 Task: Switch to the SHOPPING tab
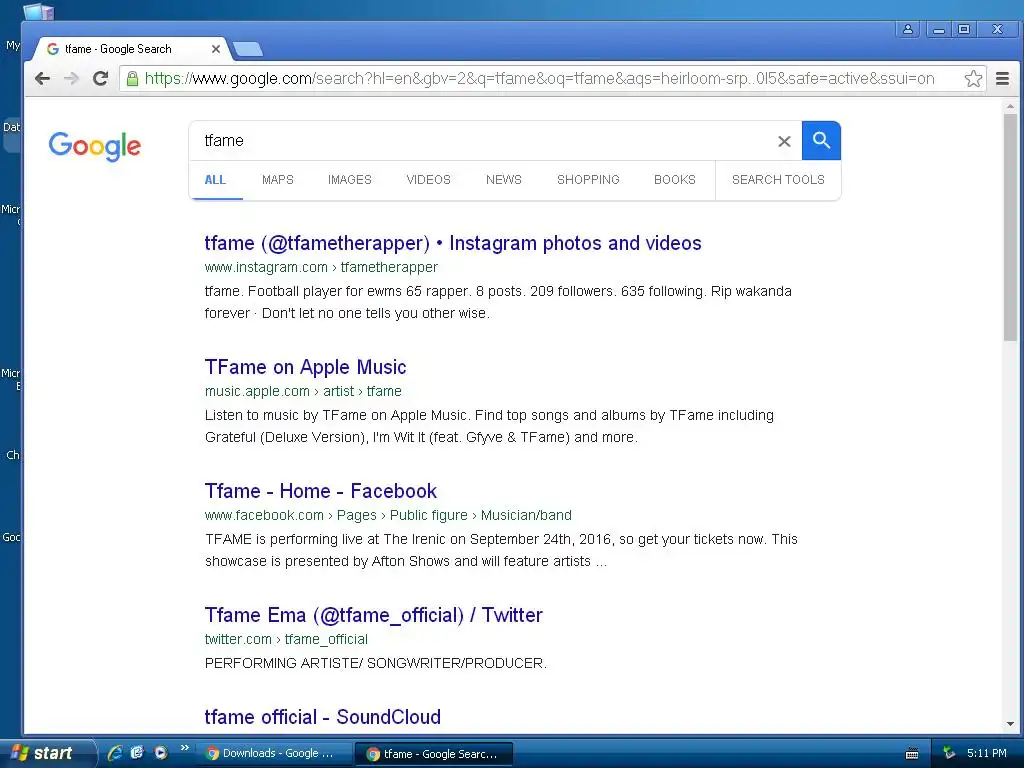tap(588, 180)
